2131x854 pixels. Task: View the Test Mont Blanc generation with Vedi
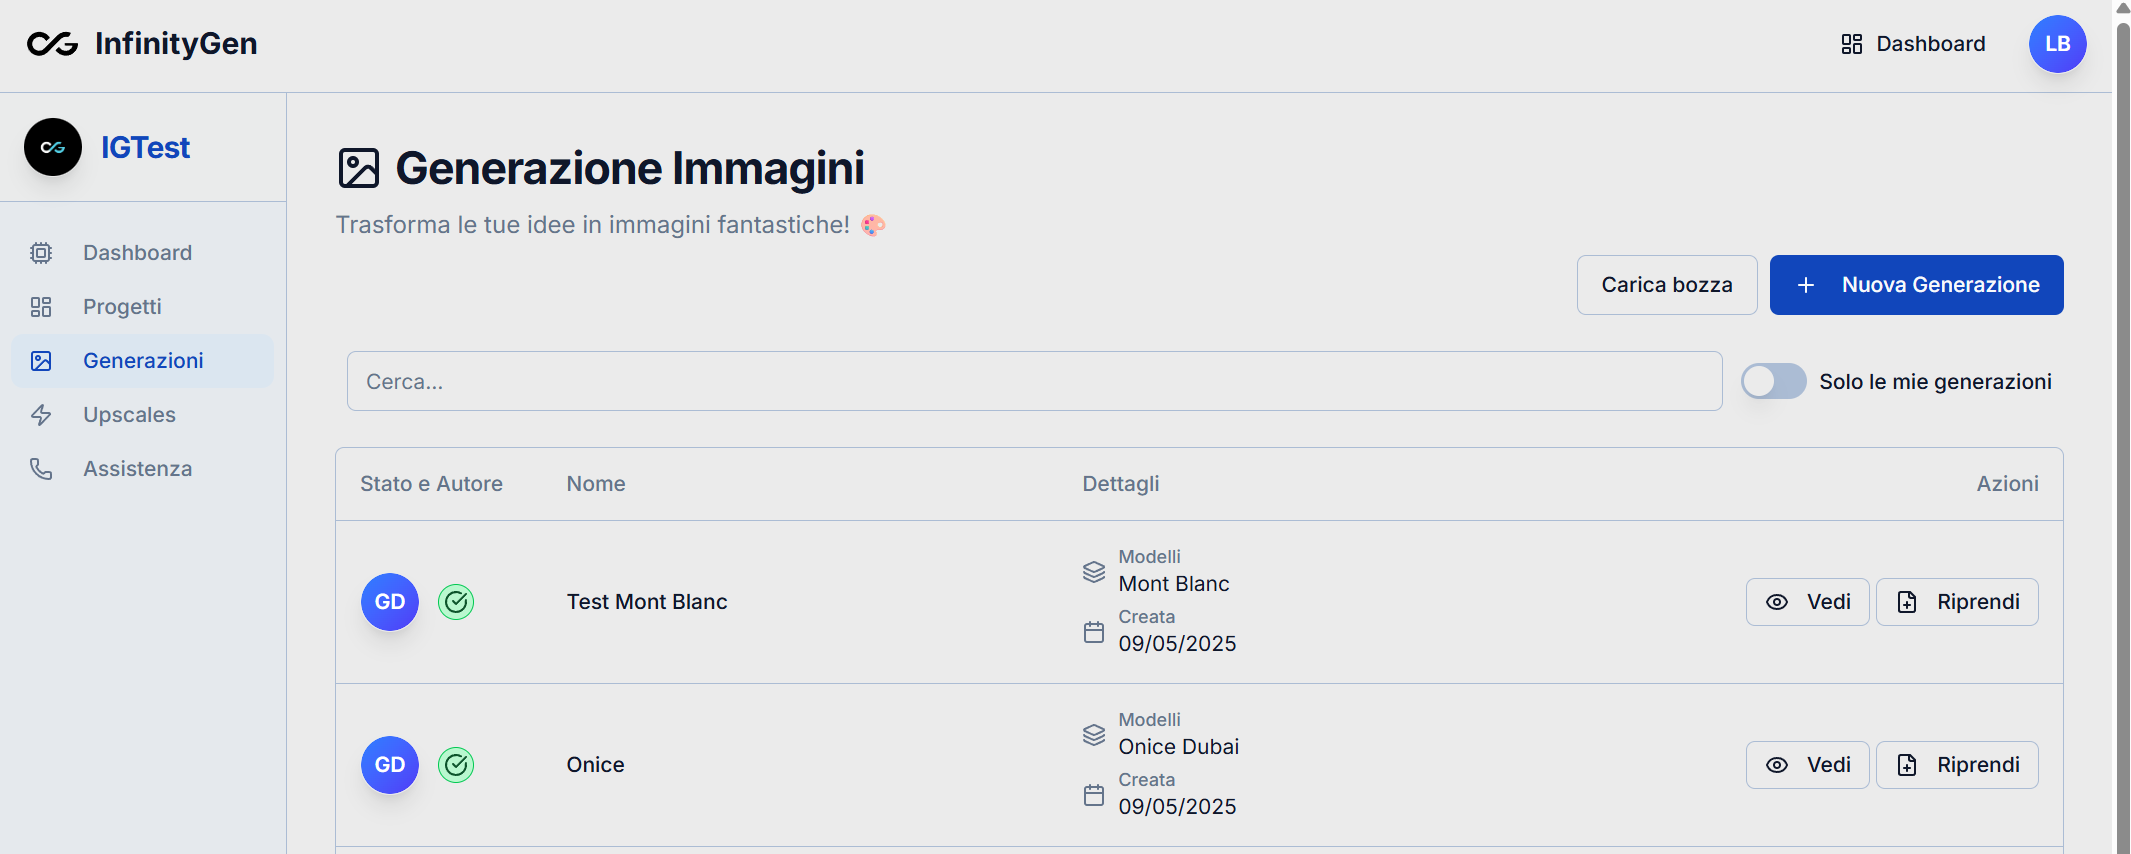click(1807, 602)
